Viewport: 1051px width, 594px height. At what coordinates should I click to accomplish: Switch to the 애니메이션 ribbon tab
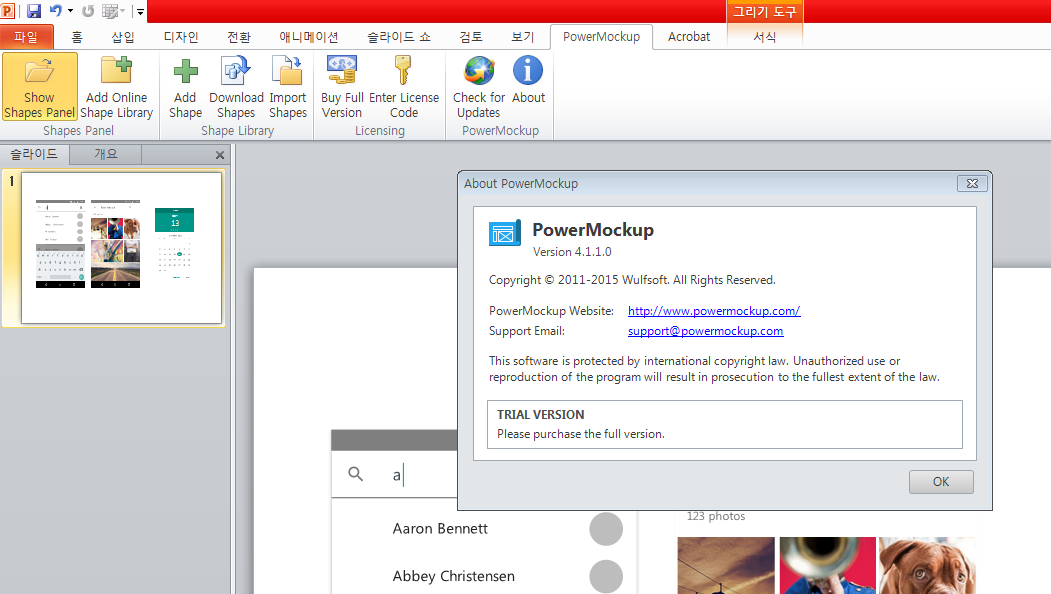tap(309, 37)
